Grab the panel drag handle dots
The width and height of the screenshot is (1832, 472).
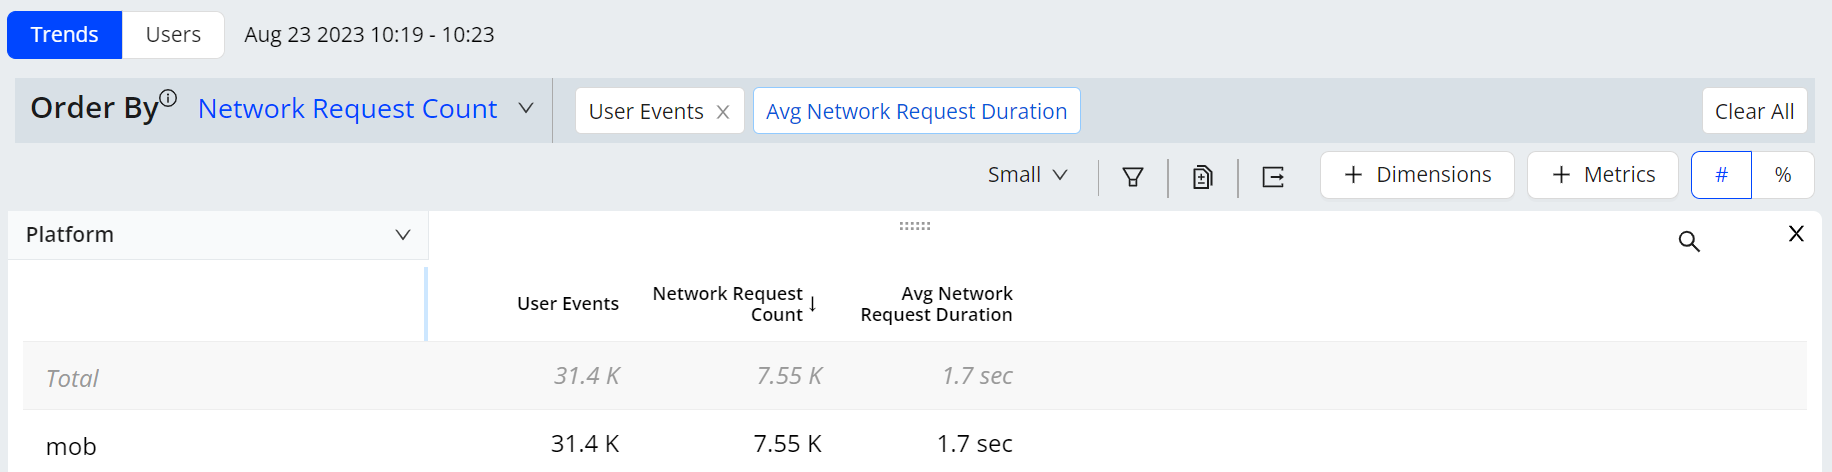pyautogui.click(x=914, y=226)
